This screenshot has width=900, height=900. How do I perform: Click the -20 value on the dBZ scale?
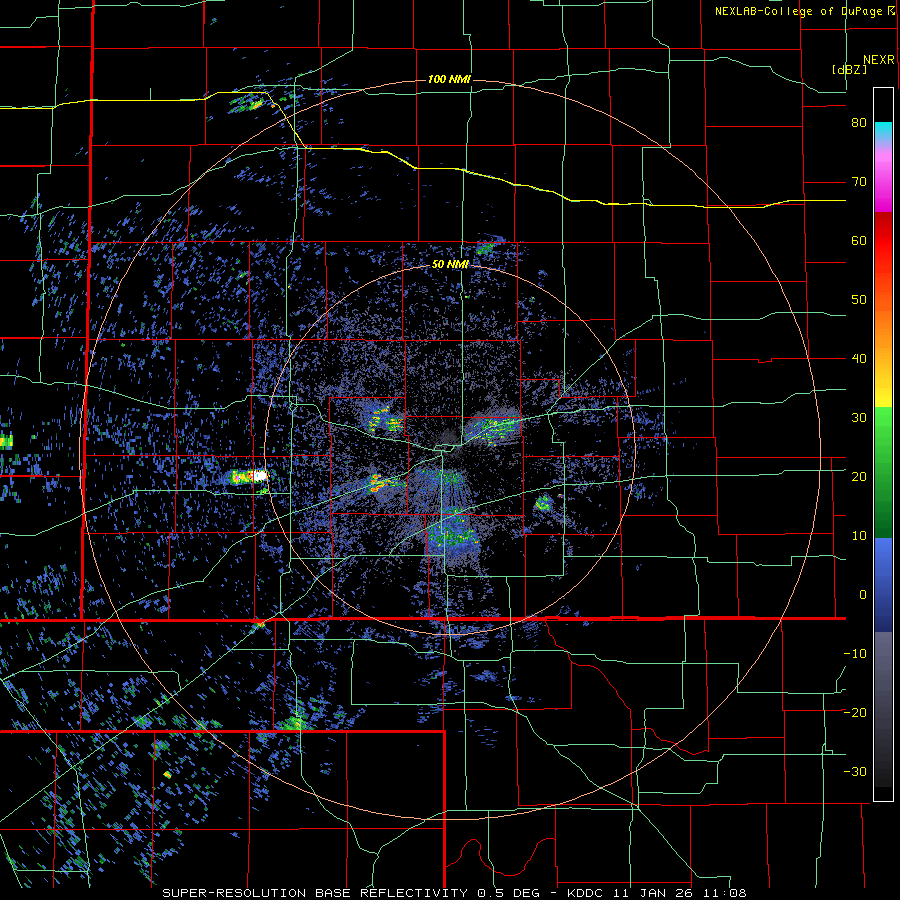pos(855,713)
